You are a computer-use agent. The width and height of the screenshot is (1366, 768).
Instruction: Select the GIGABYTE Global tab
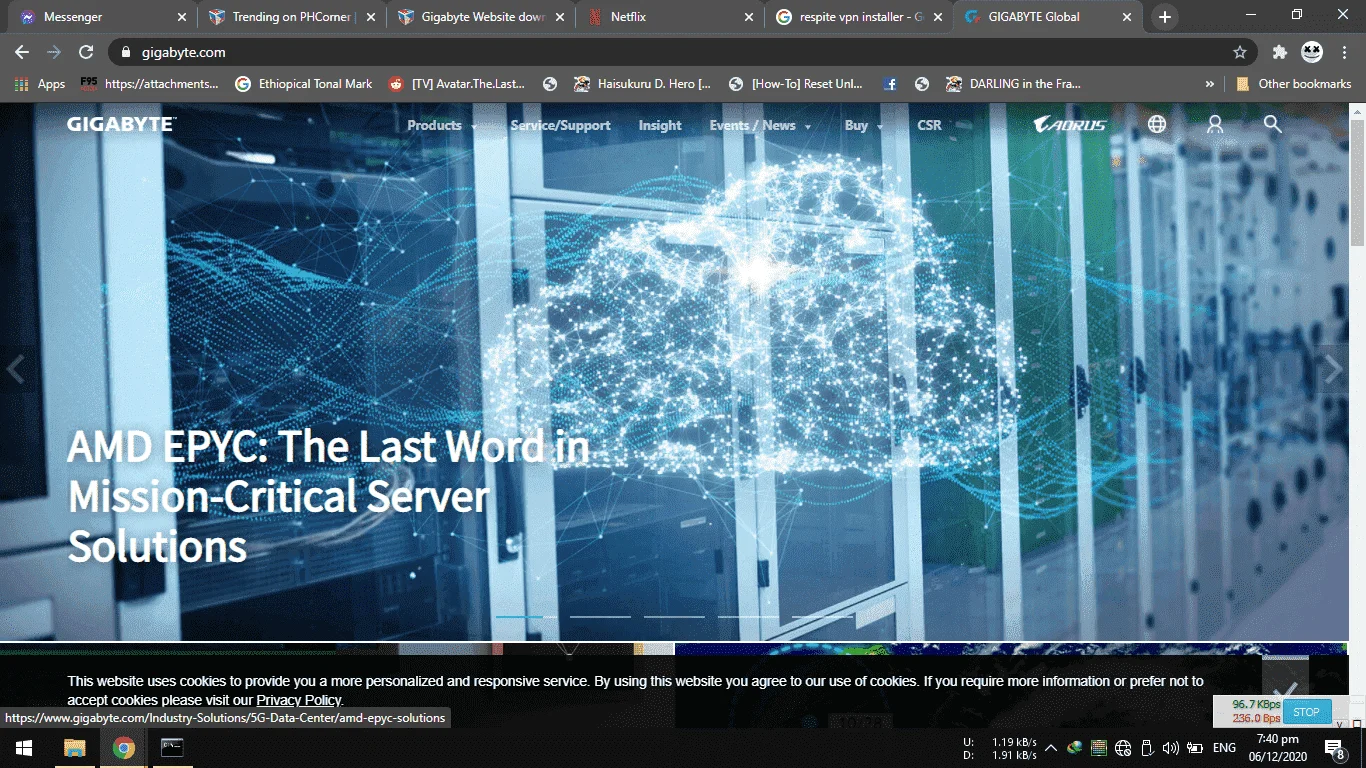(1047, 17)
